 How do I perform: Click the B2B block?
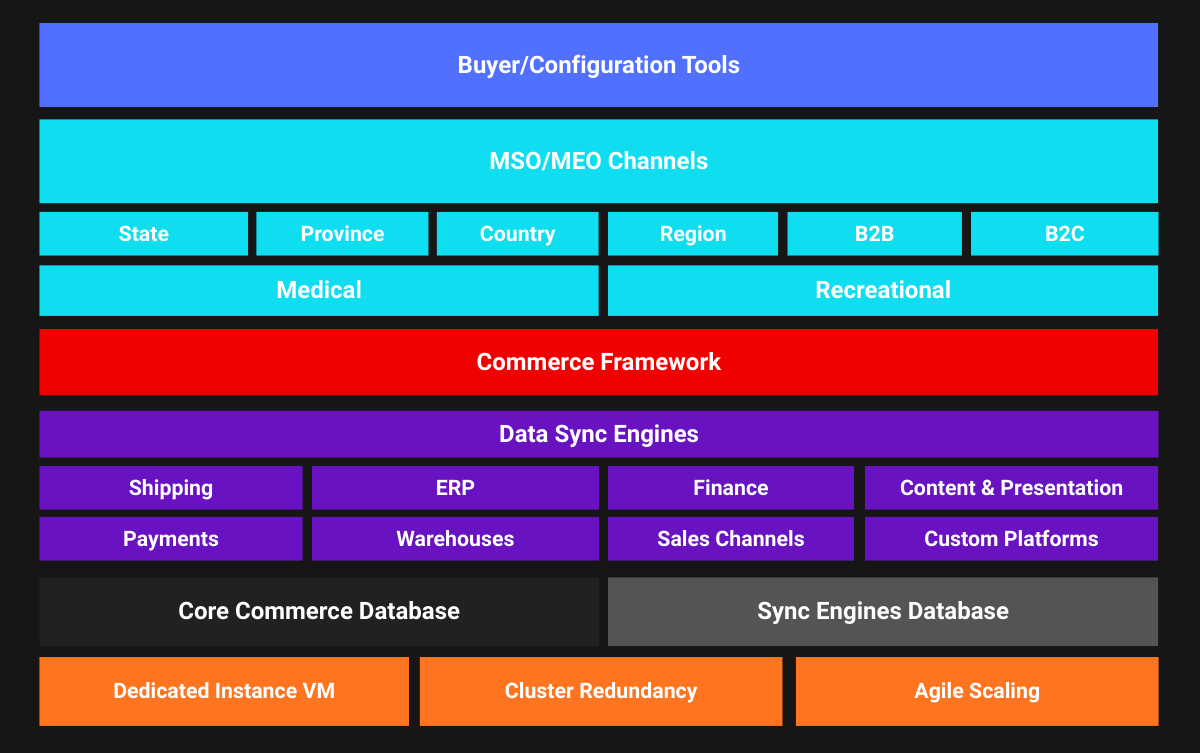[x=874, y=233]
